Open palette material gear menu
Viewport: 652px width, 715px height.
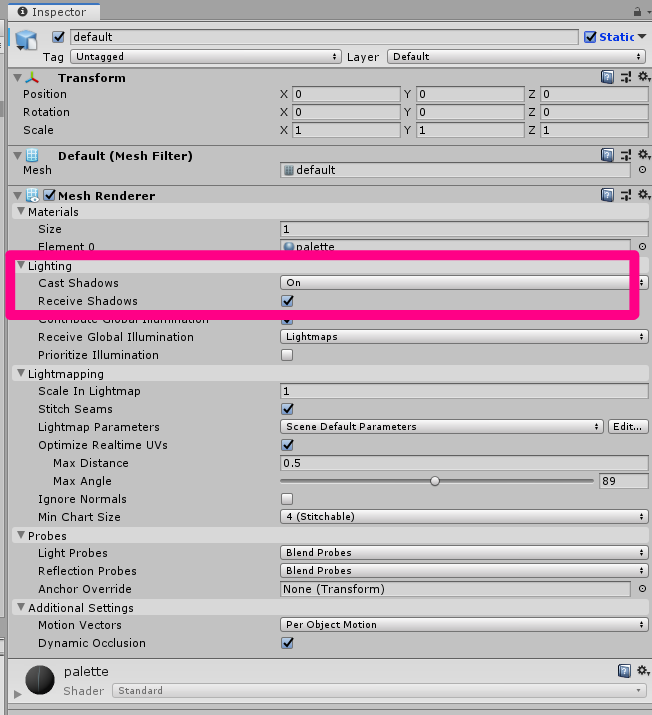point(643,670)
